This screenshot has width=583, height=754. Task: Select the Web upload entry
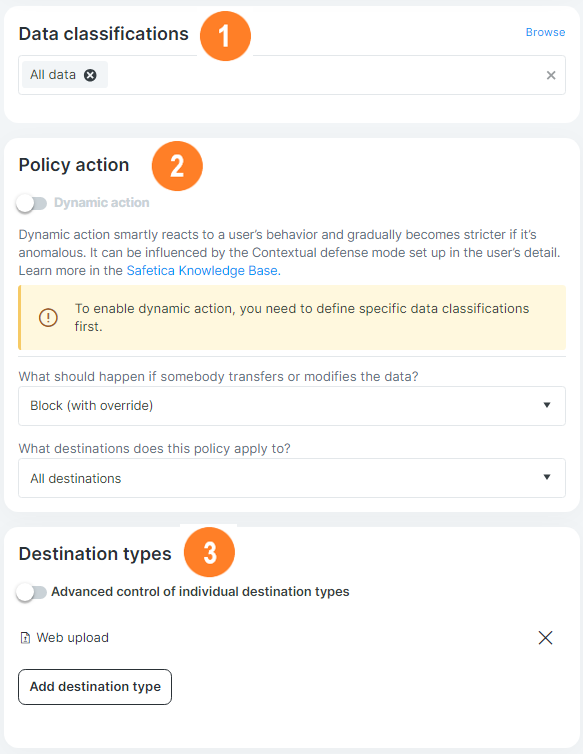pyautogui.click(x=73, y=638)
